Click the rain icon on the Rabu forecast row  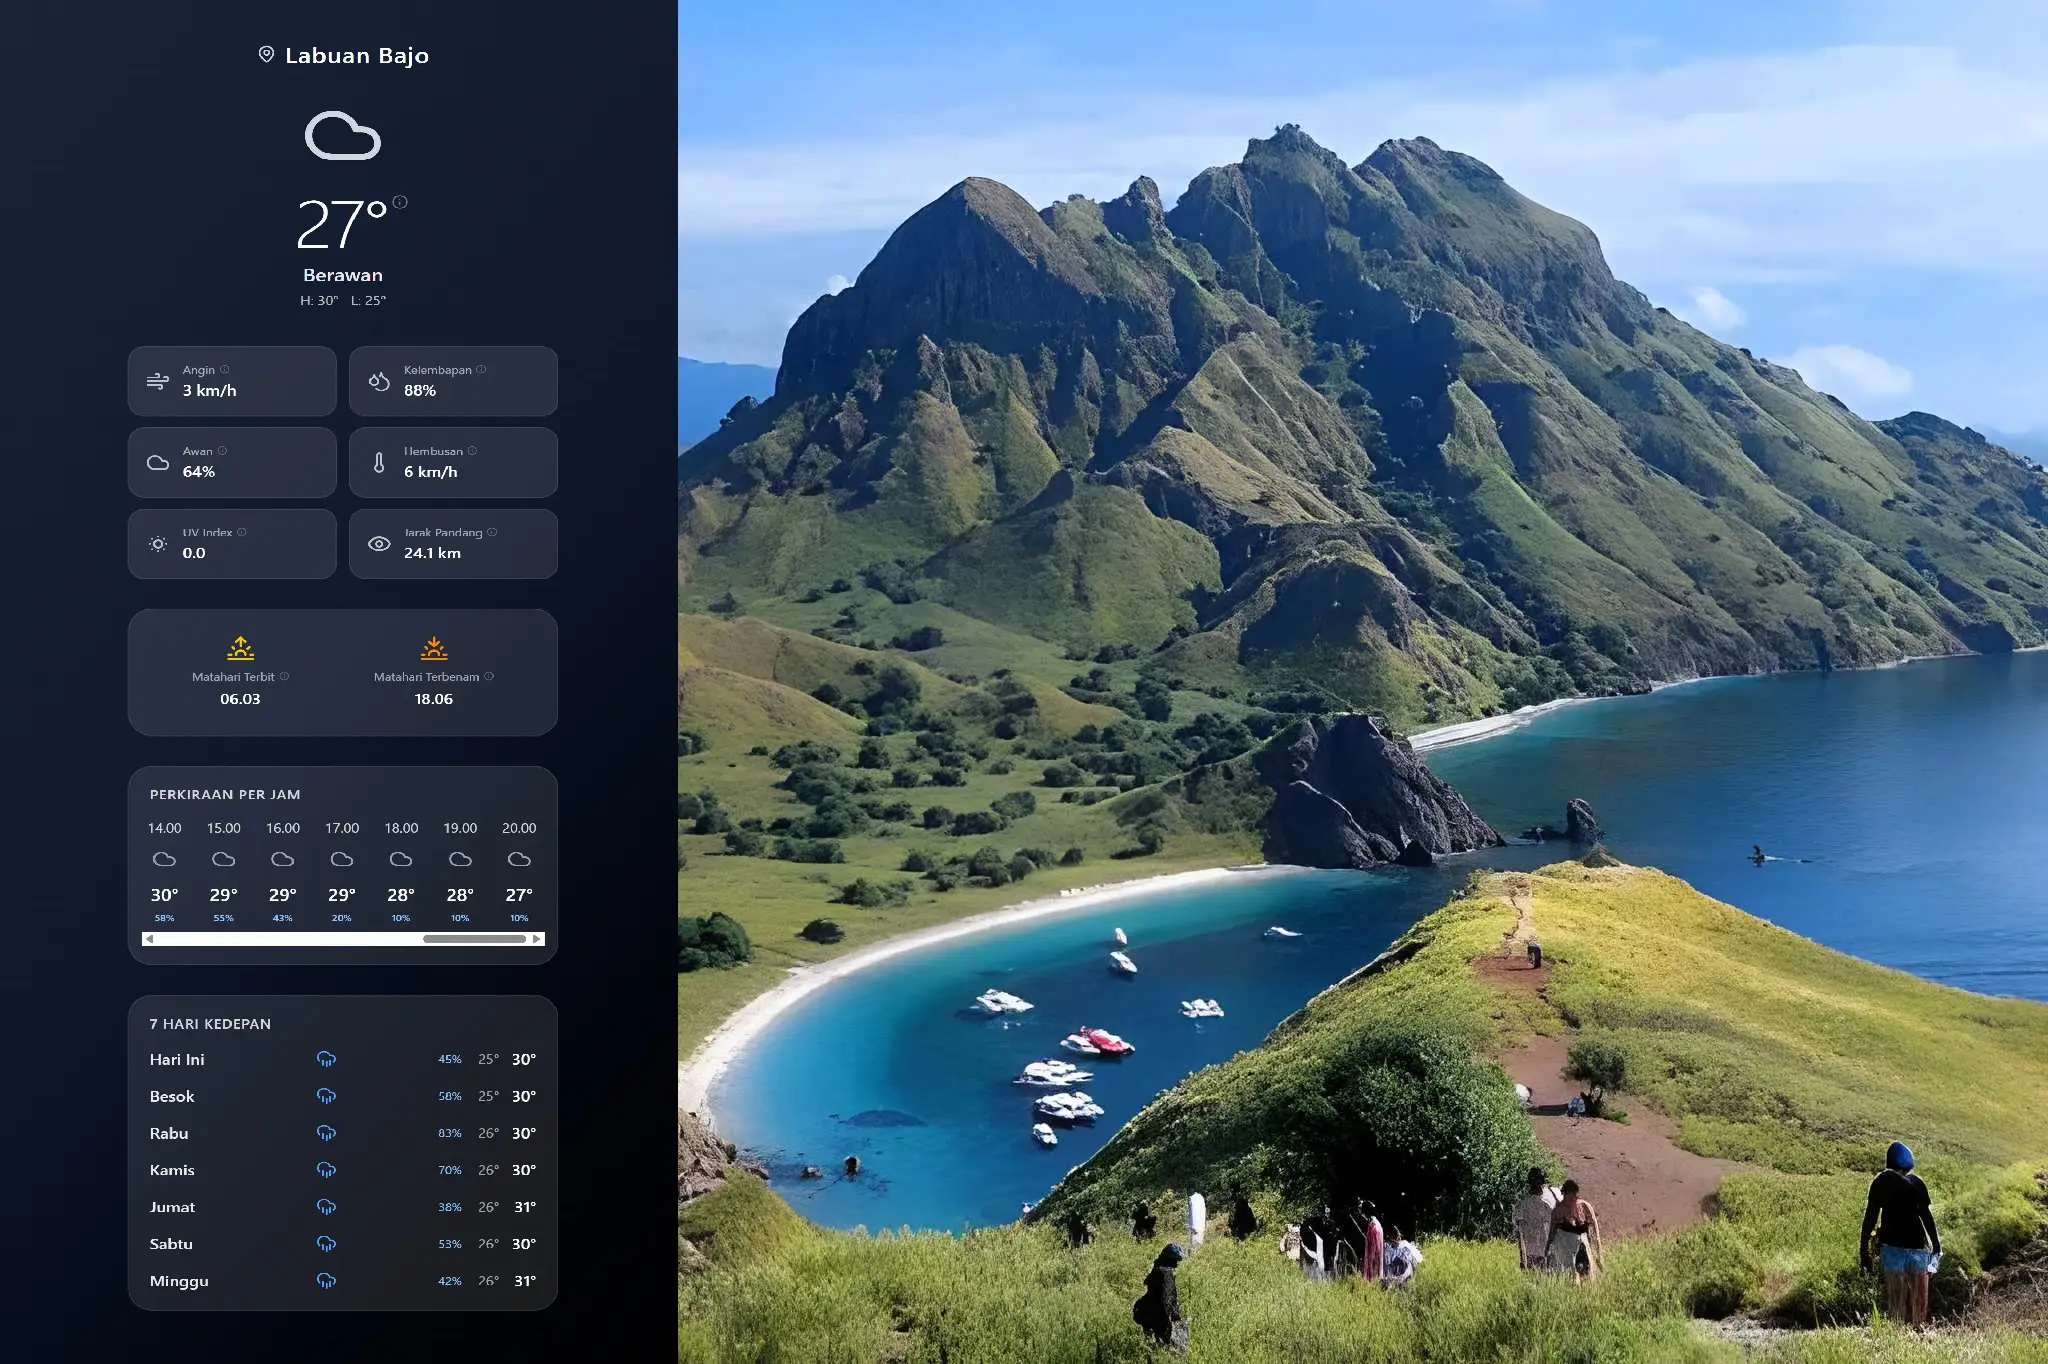326,1133
